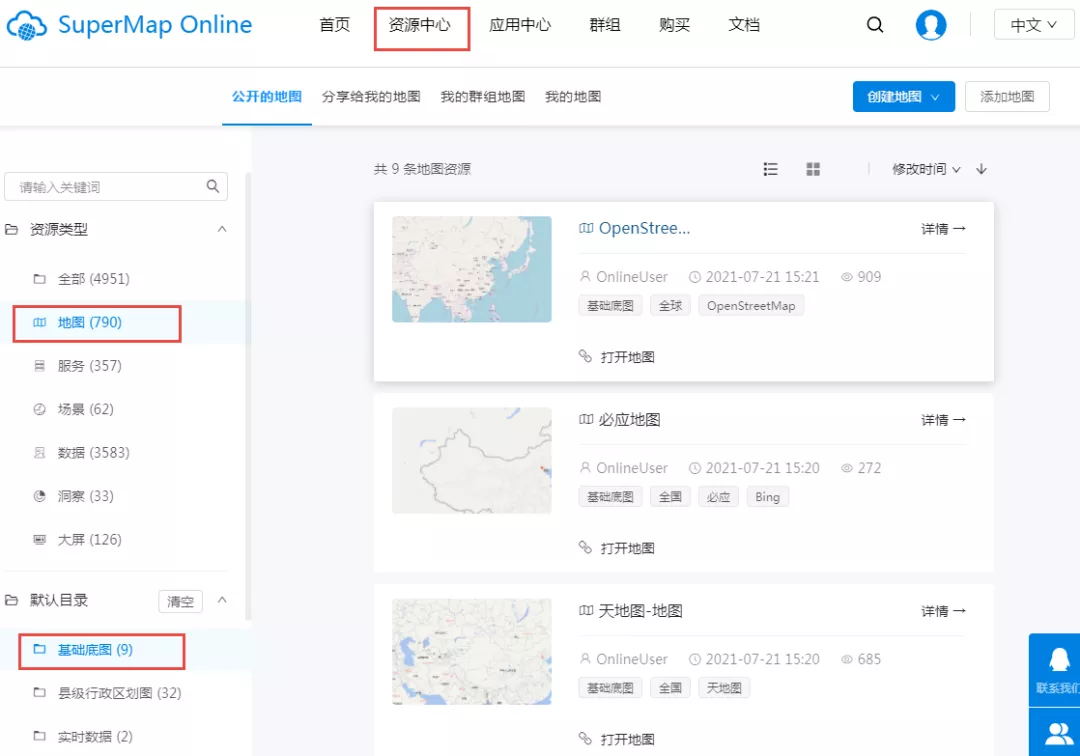The height and width of the screenshot is (756, 1080).
Task: Click the OnlineUser icon on 必应地图 card
Action: coord(585,468)
